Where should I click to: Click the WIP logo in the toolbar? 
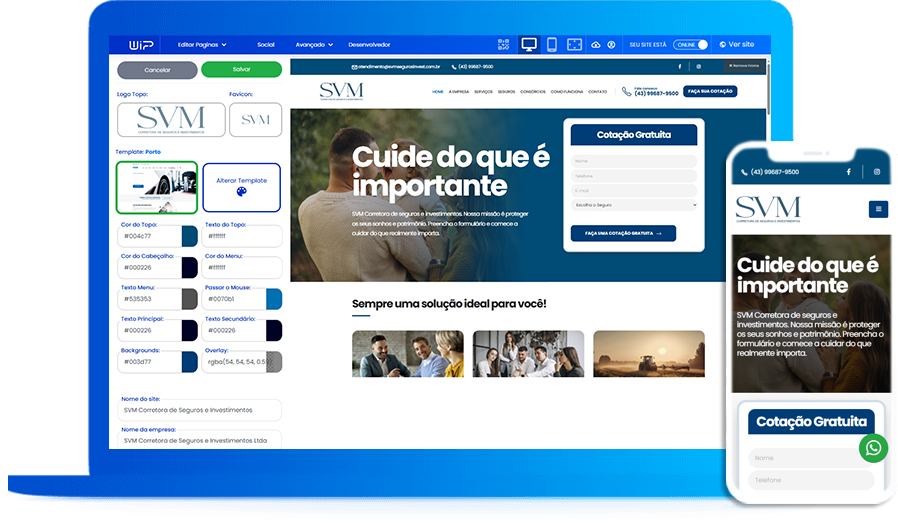[141, 45]
